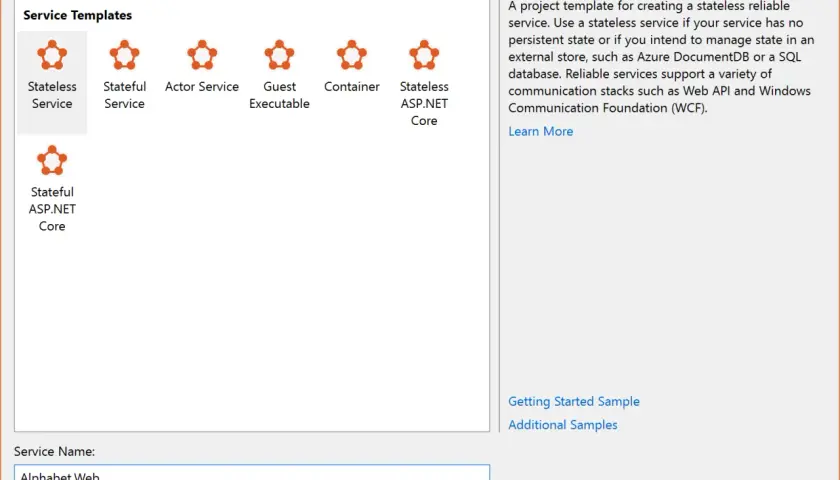Click the 'Stateful Service' text label
This screenshot has height=480, width=840.
[124, 95]
